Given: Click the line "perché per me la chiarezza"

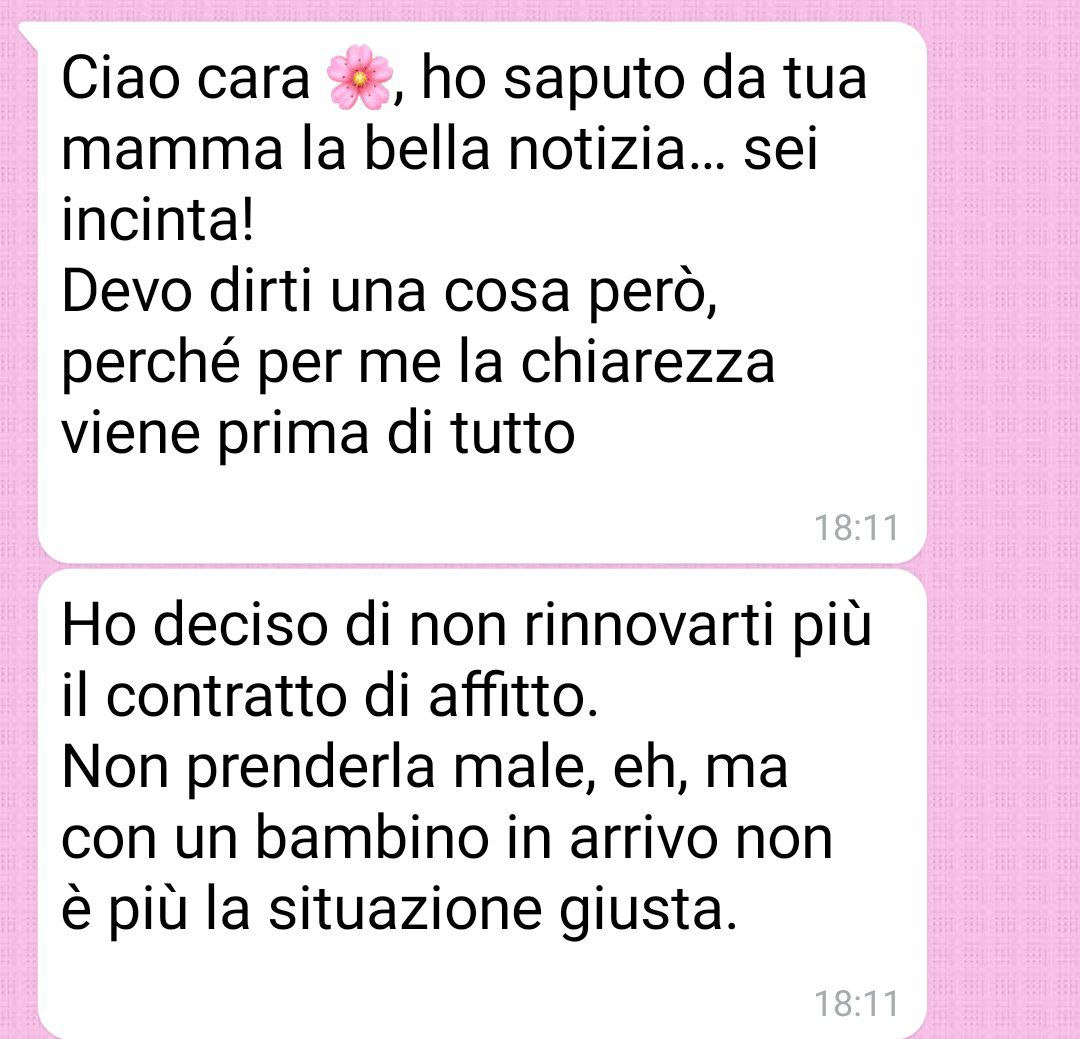Looking at the screenshot, I should (418, 364).
